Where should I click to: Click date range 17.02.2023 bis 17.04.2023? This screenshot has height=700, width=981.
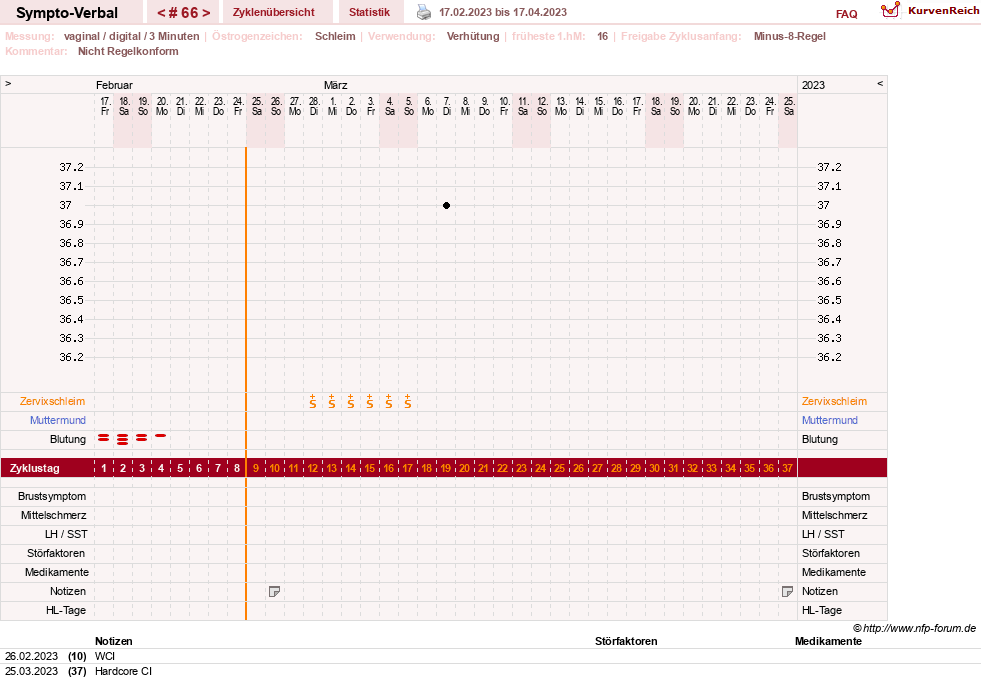[x=503, y=12]
